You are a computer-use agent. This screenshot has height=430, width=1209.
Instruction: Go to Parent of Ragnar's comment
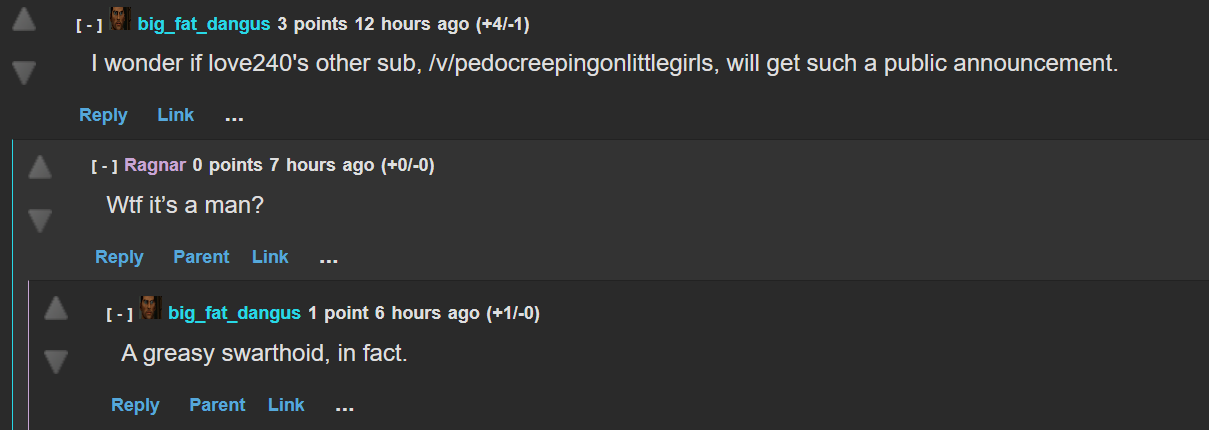(201, 257)
